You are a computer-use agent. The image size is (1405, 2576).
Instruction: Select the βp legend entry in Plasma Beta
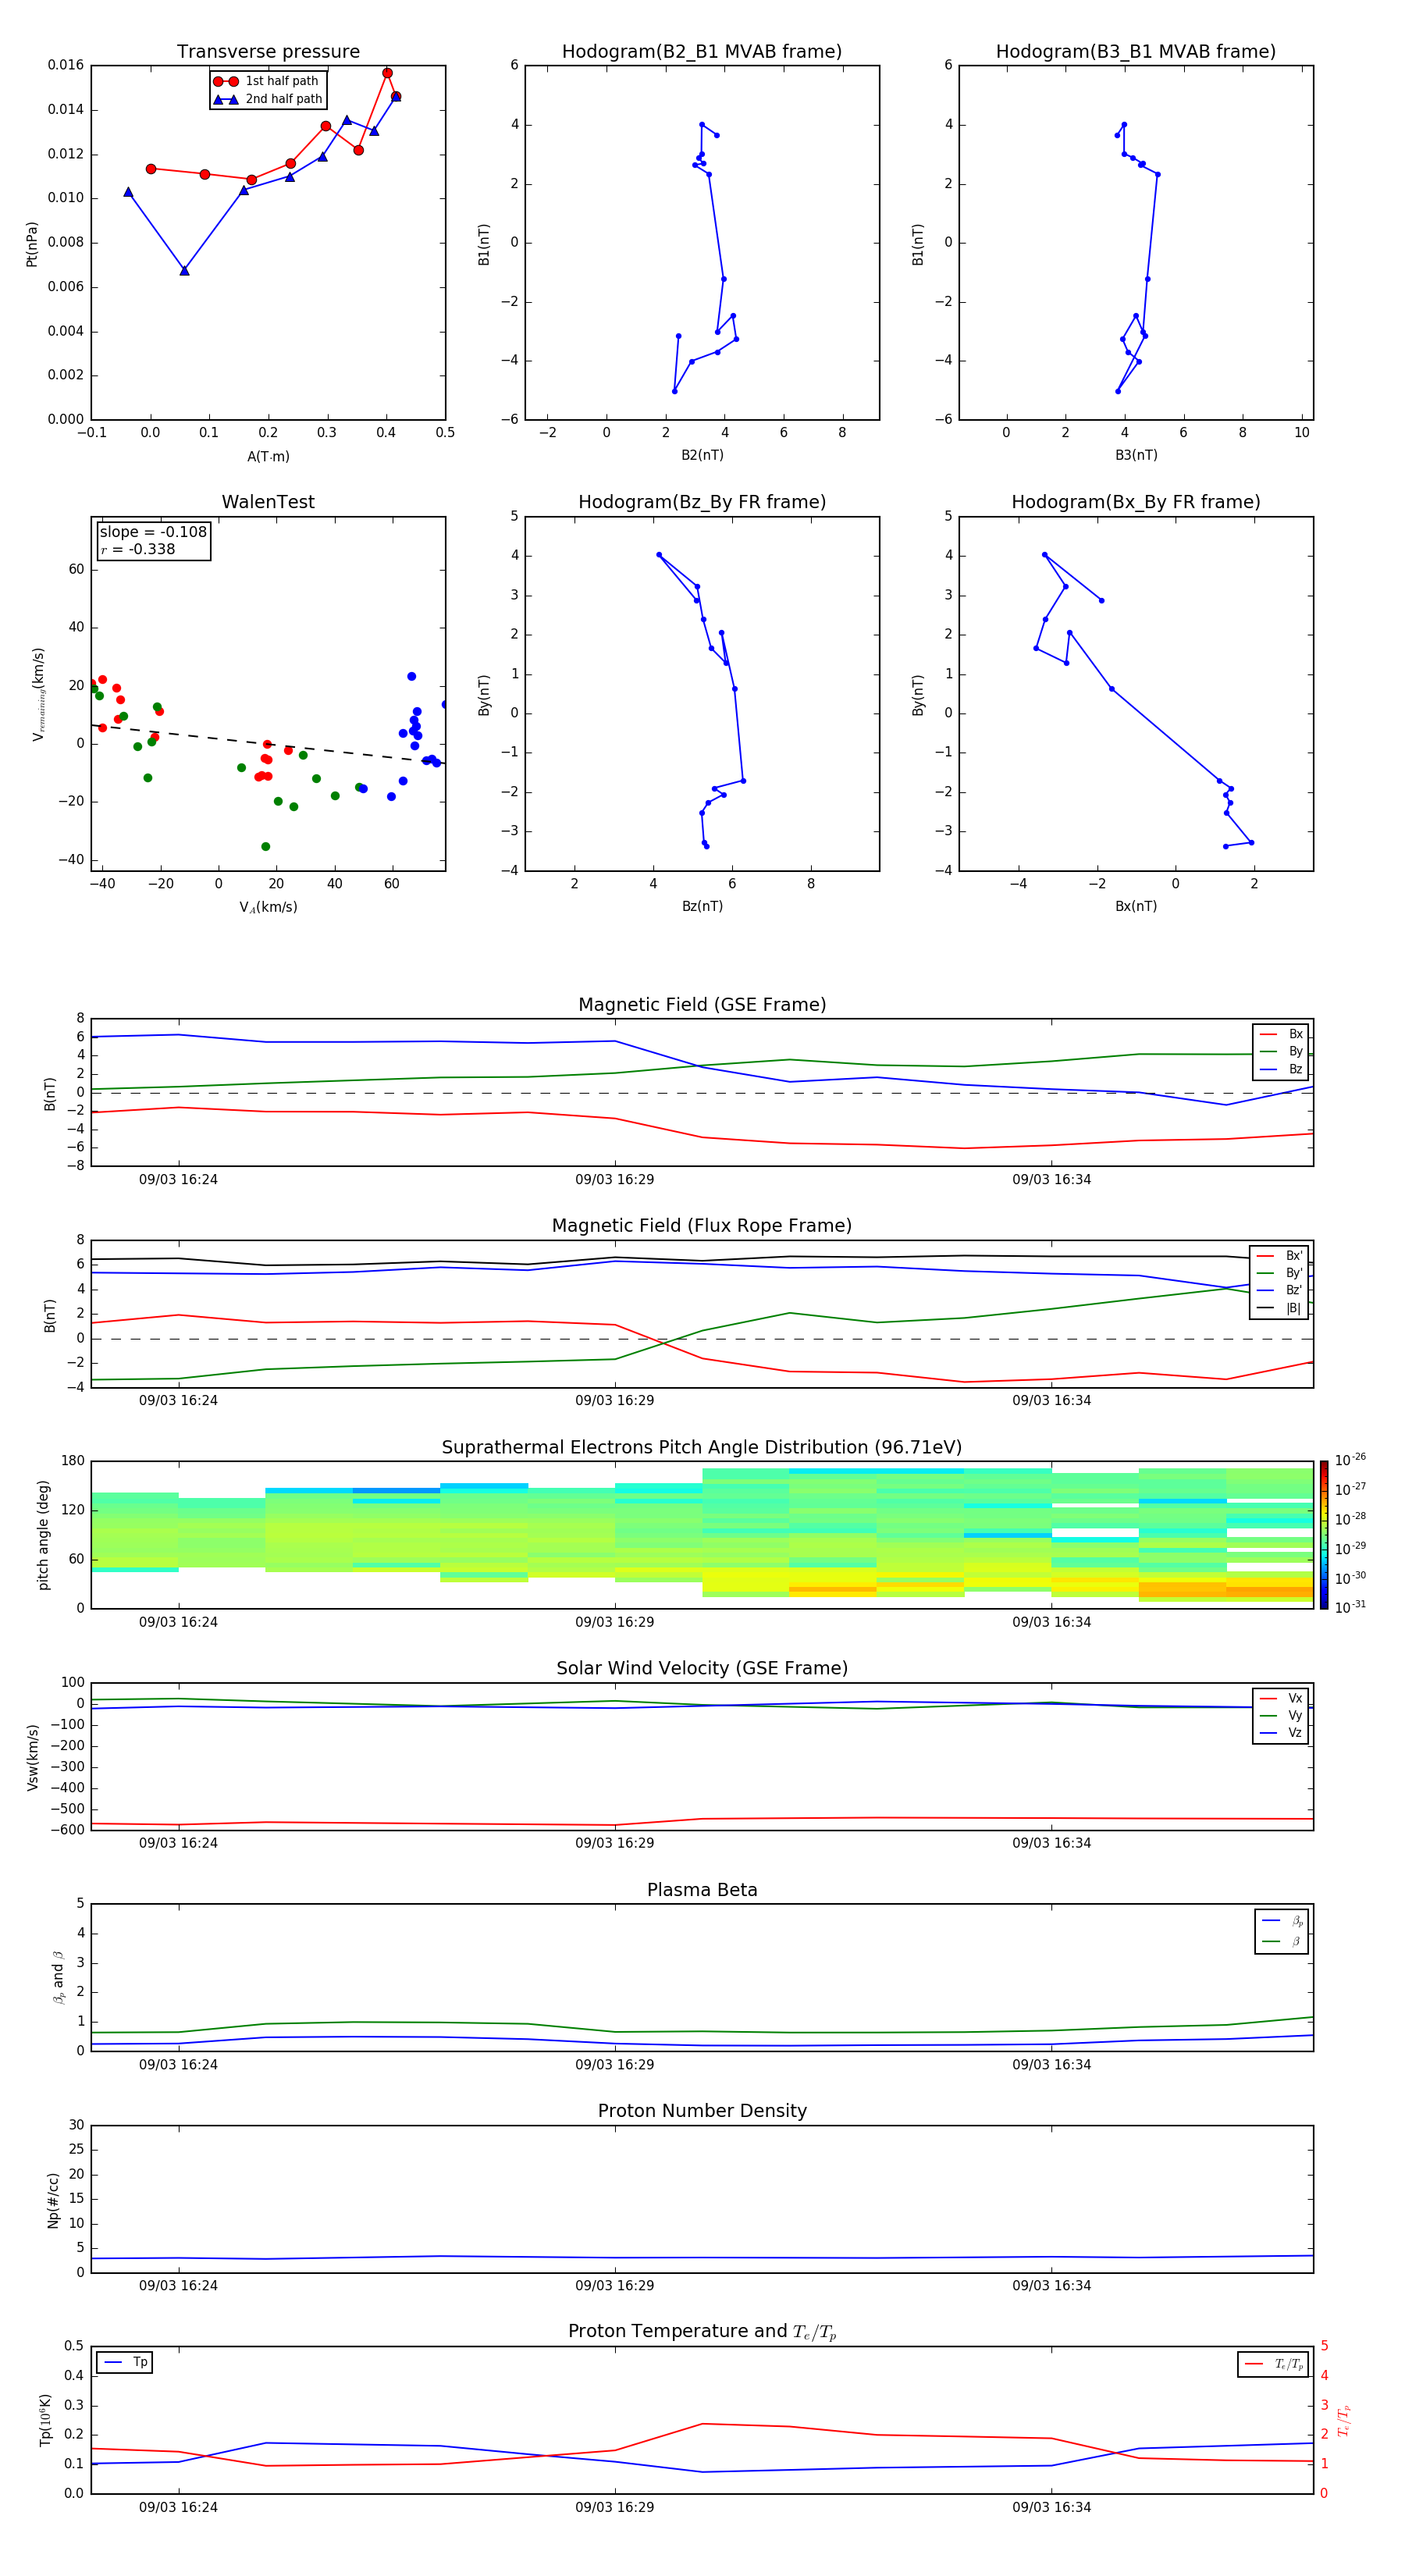pos(1283,1921)
